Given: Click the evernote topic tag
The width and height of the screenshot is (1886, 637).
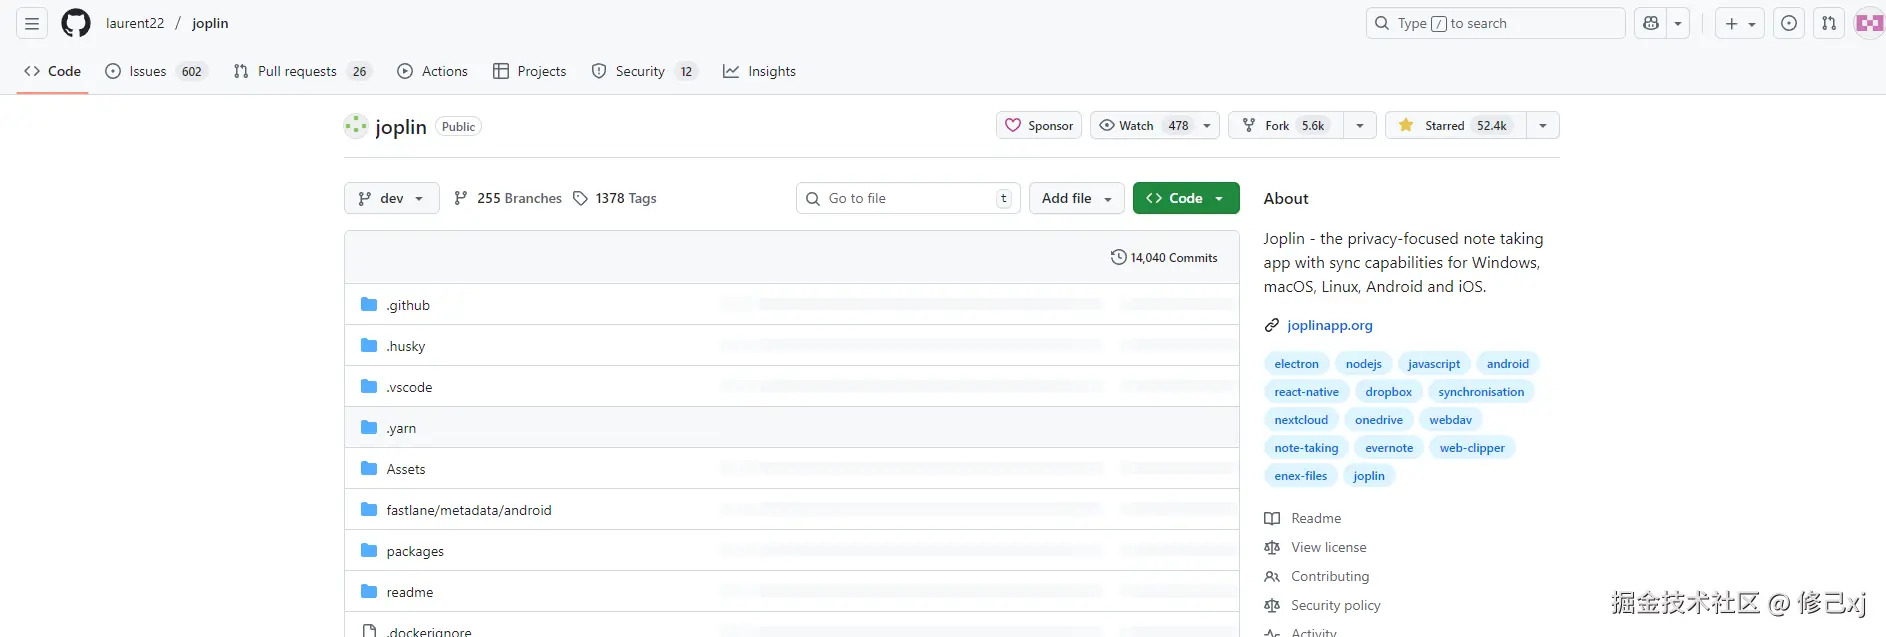Looking at the screenshot, I should pyautogui.click(x=1389, y=448).
